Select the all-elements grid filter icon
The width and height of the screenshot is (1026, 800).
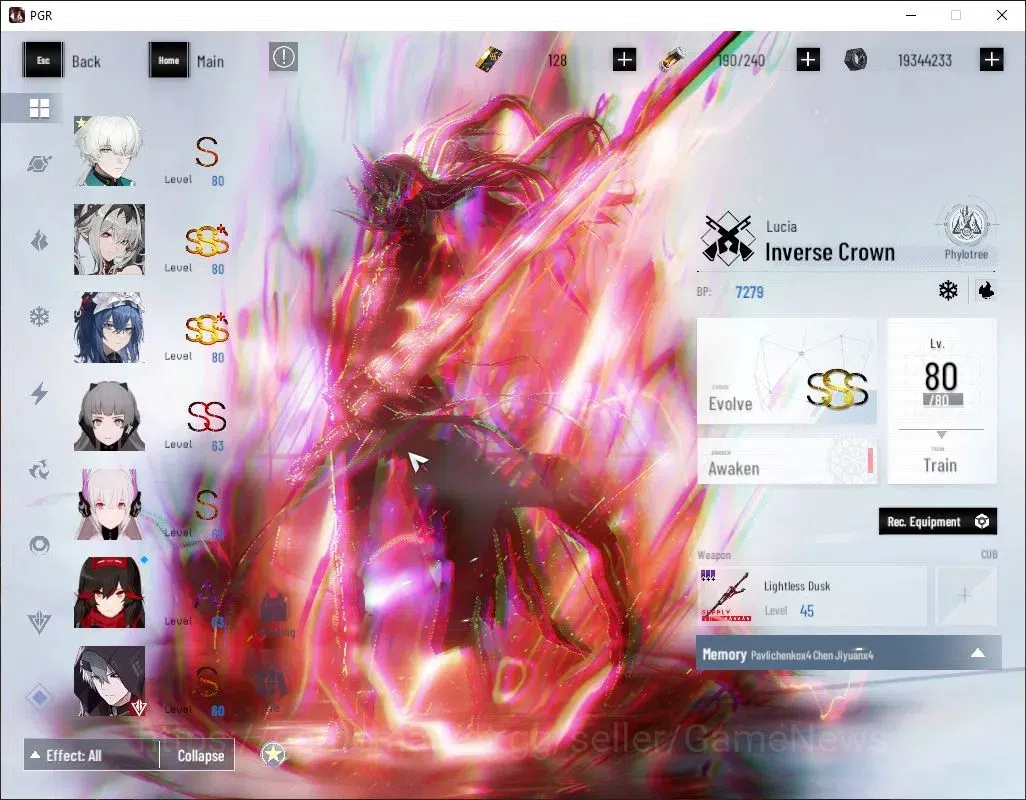[39, 108]
